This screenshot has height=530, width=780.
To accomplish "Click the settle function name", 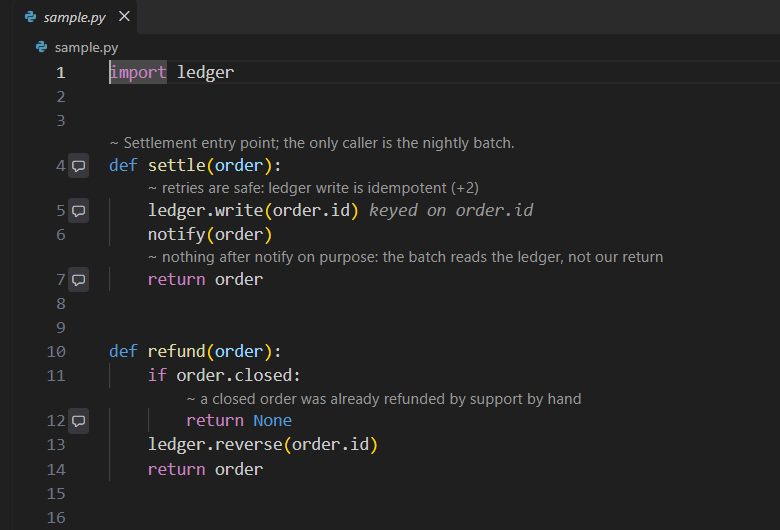I will point(177,166).
